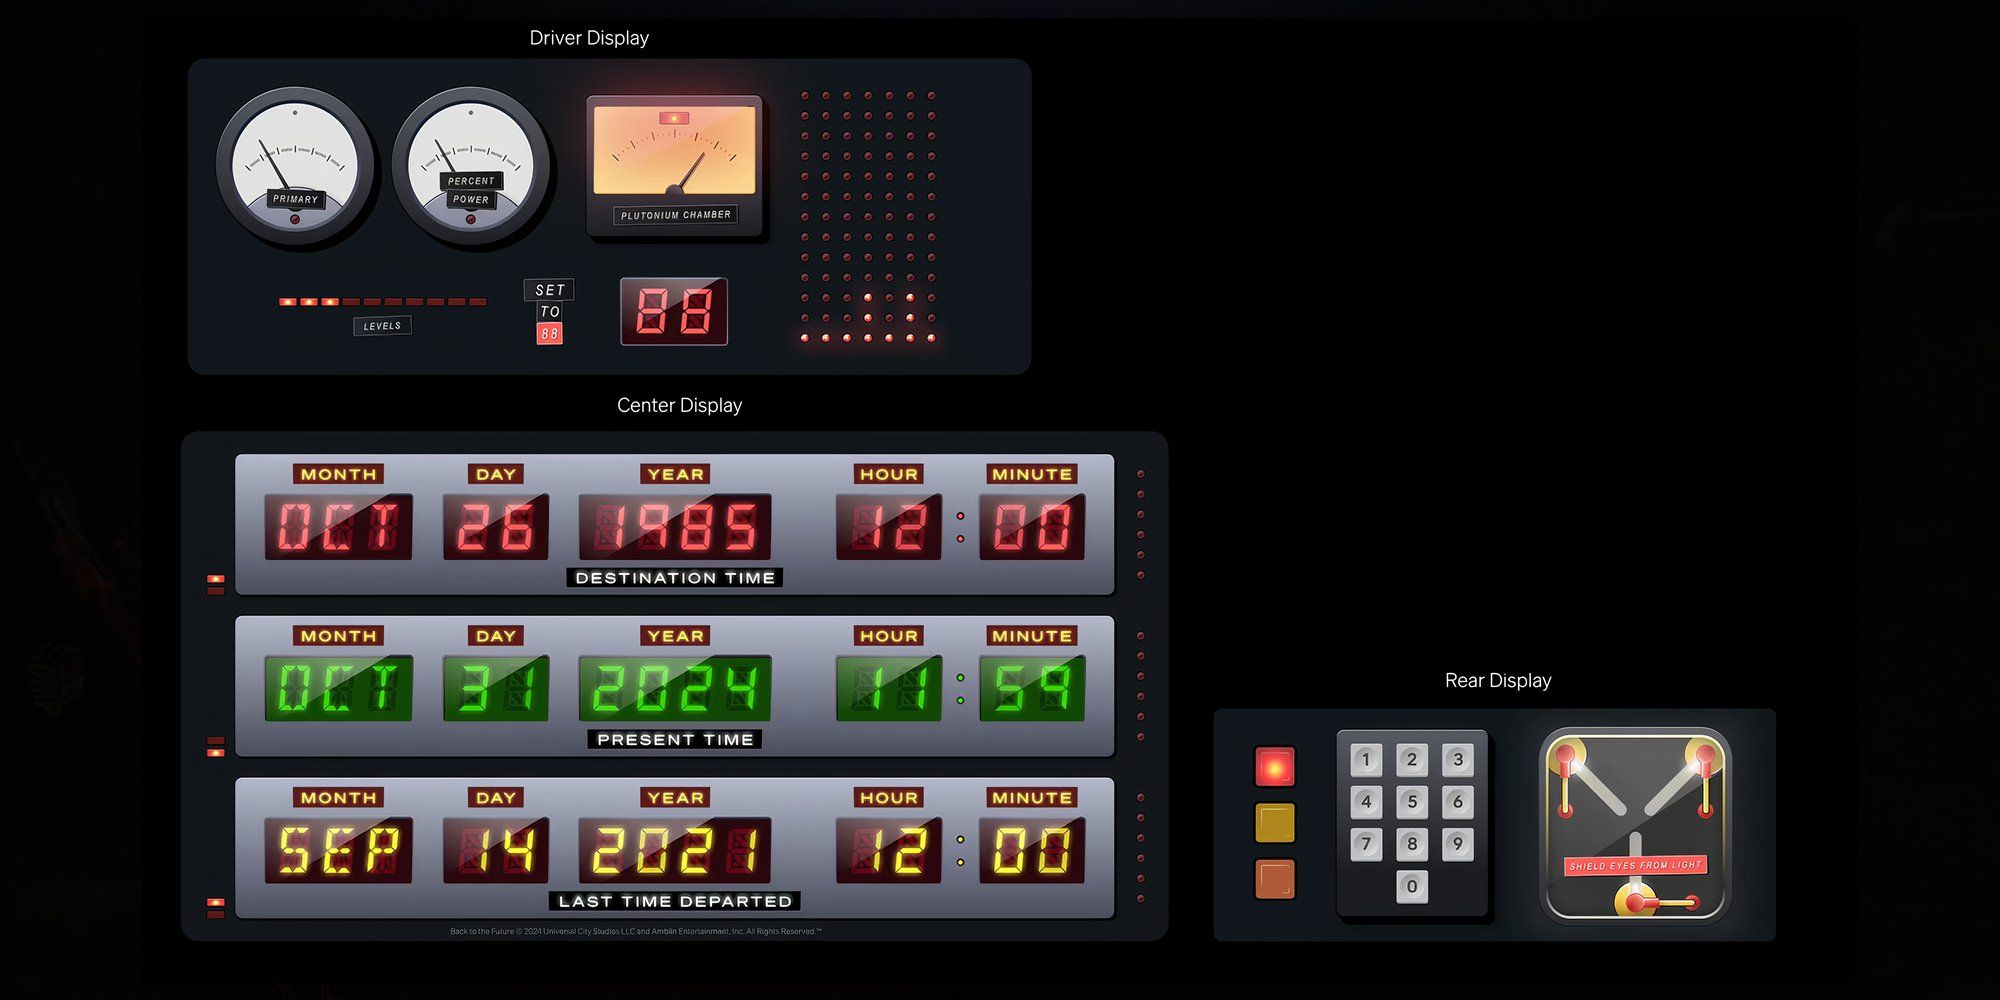Tap keypad digit 1
Screen dimensions: 2000x1000
[1366, 759]
